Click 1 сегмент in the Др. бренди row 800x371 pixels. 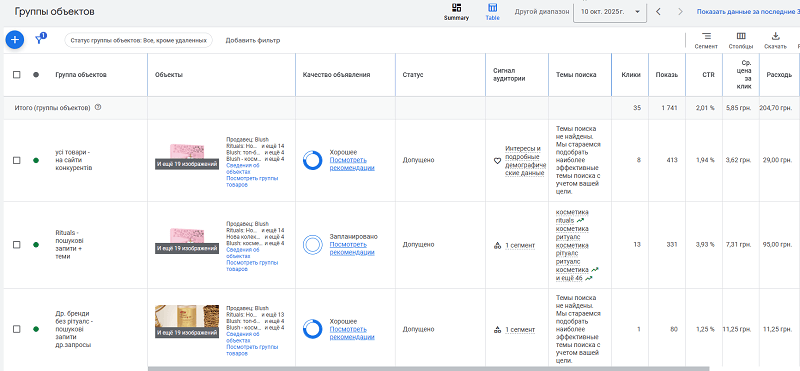(x=520, y=330)
